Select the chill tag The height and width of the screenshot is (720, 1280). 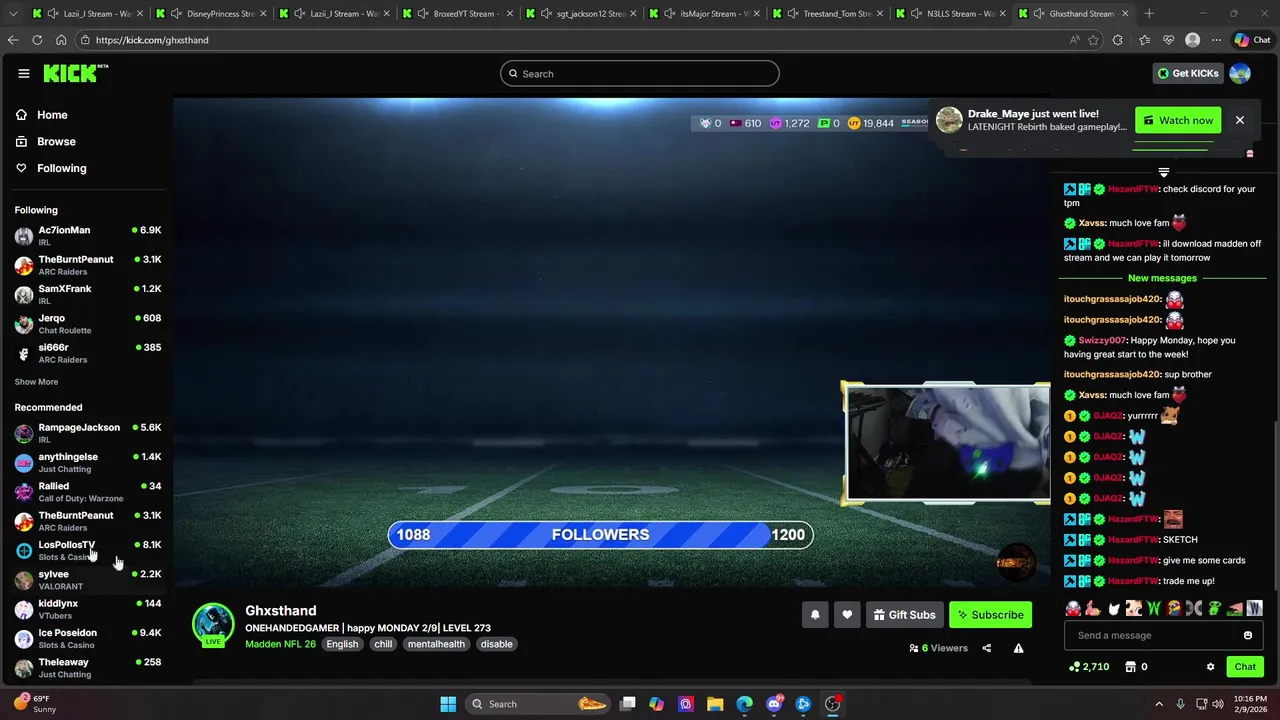coord(383,644)
